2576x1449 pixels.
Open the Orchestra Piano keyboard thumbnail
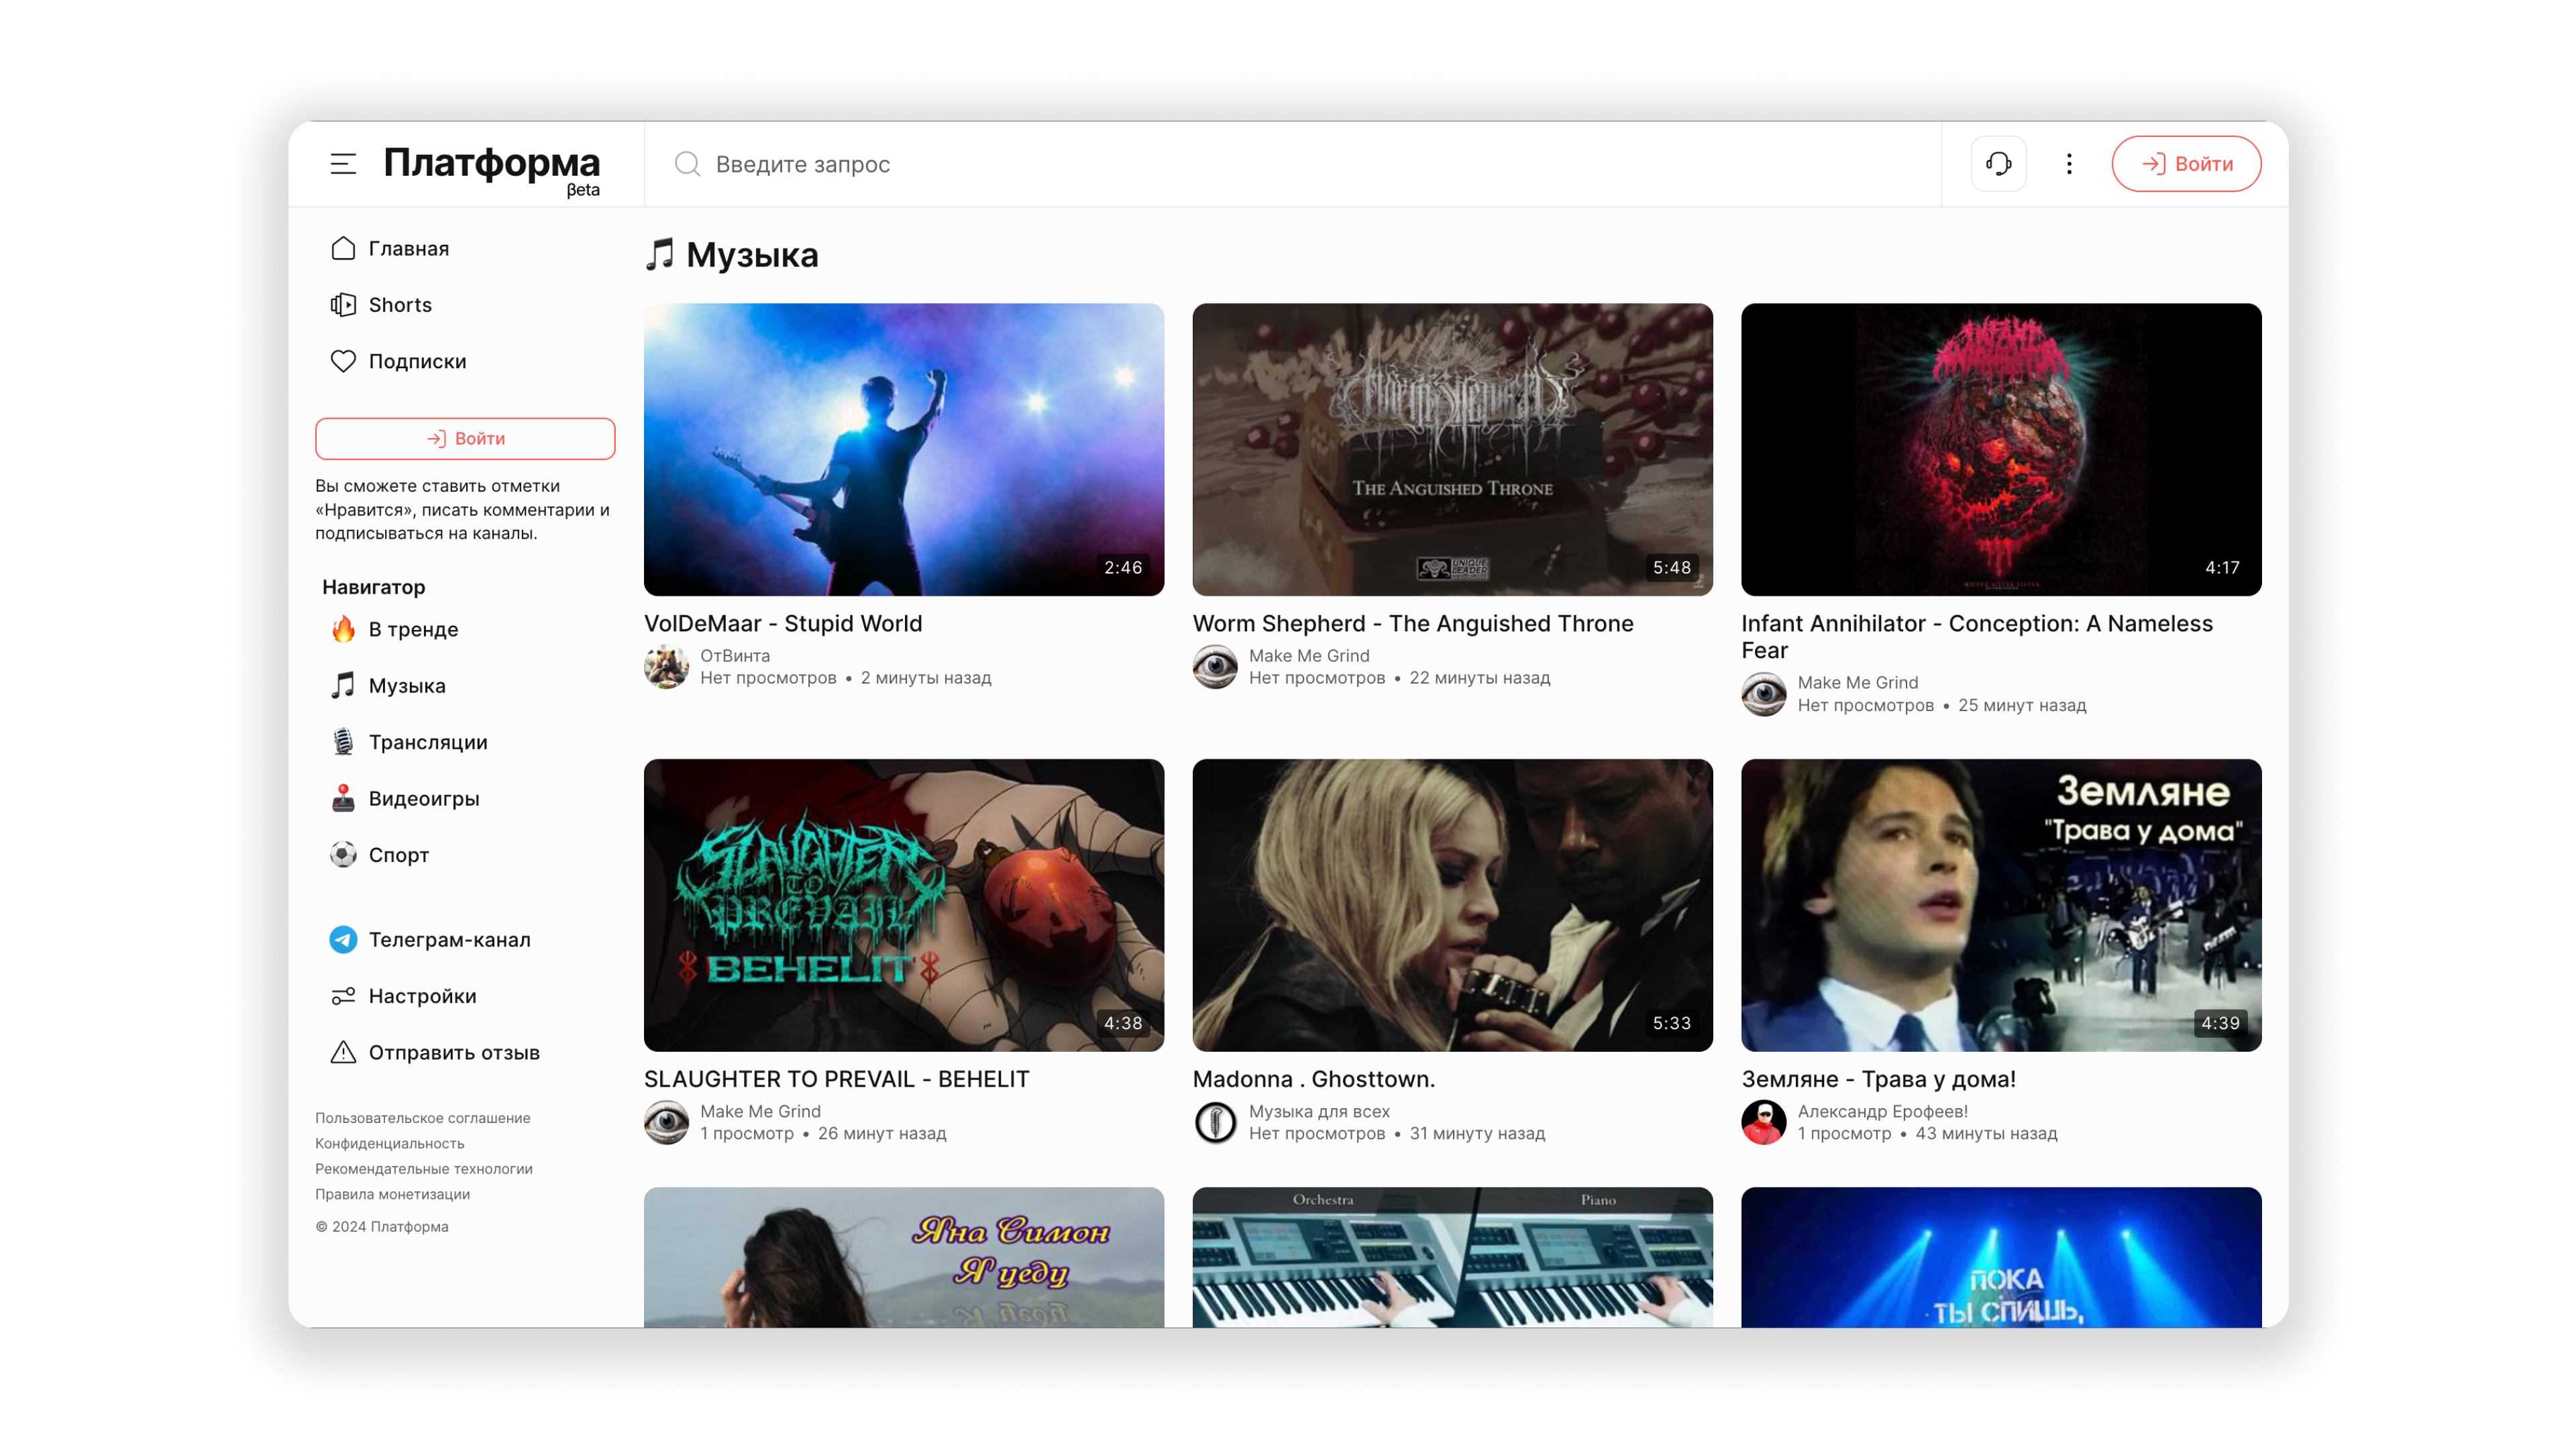pyautogui.click(x=1452, y=1257)
